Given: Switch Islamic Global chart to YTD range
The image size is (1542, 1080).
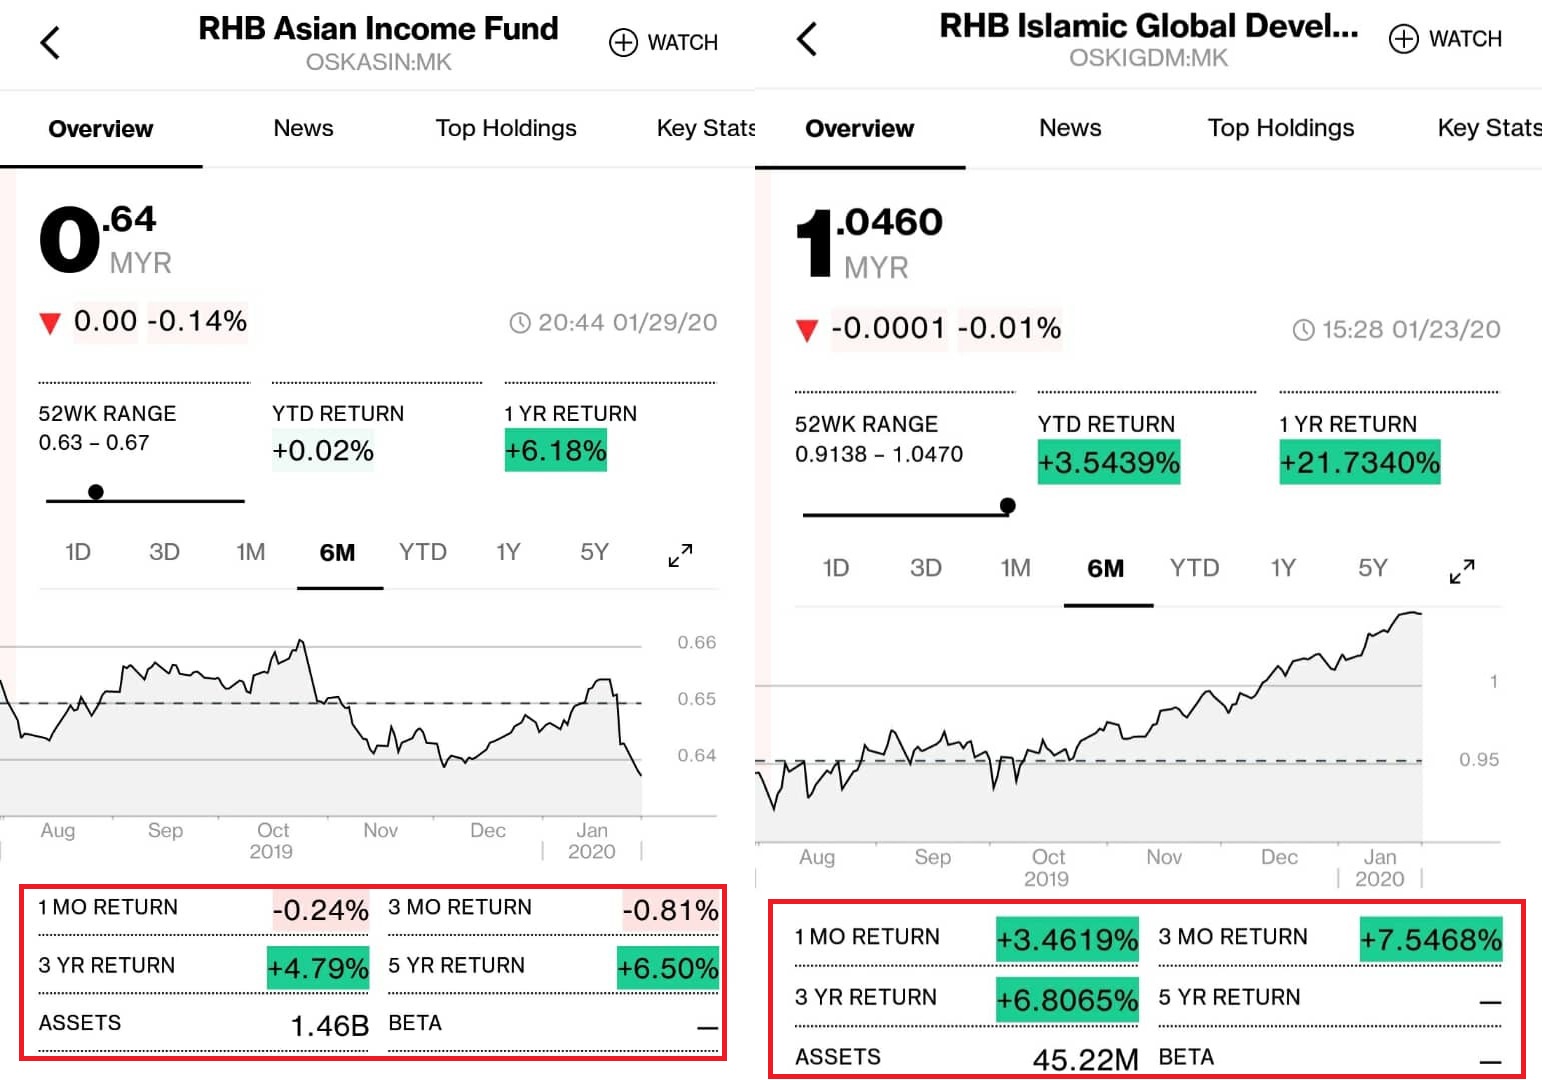Looking at the screenshot, I should tap(1195, 568).
